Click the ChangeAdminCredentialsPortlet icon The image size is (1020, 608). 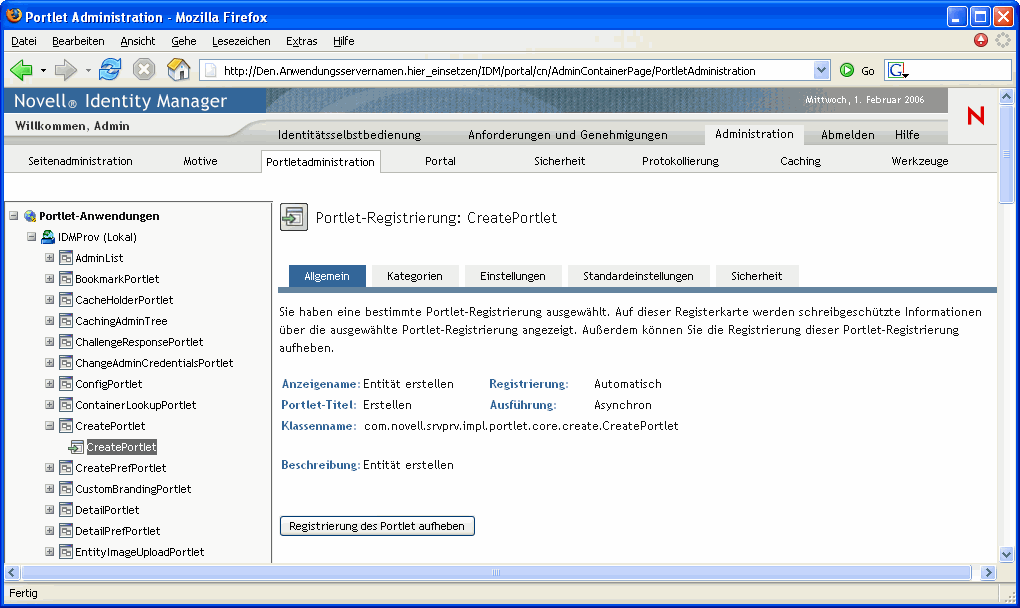[66, 363]
